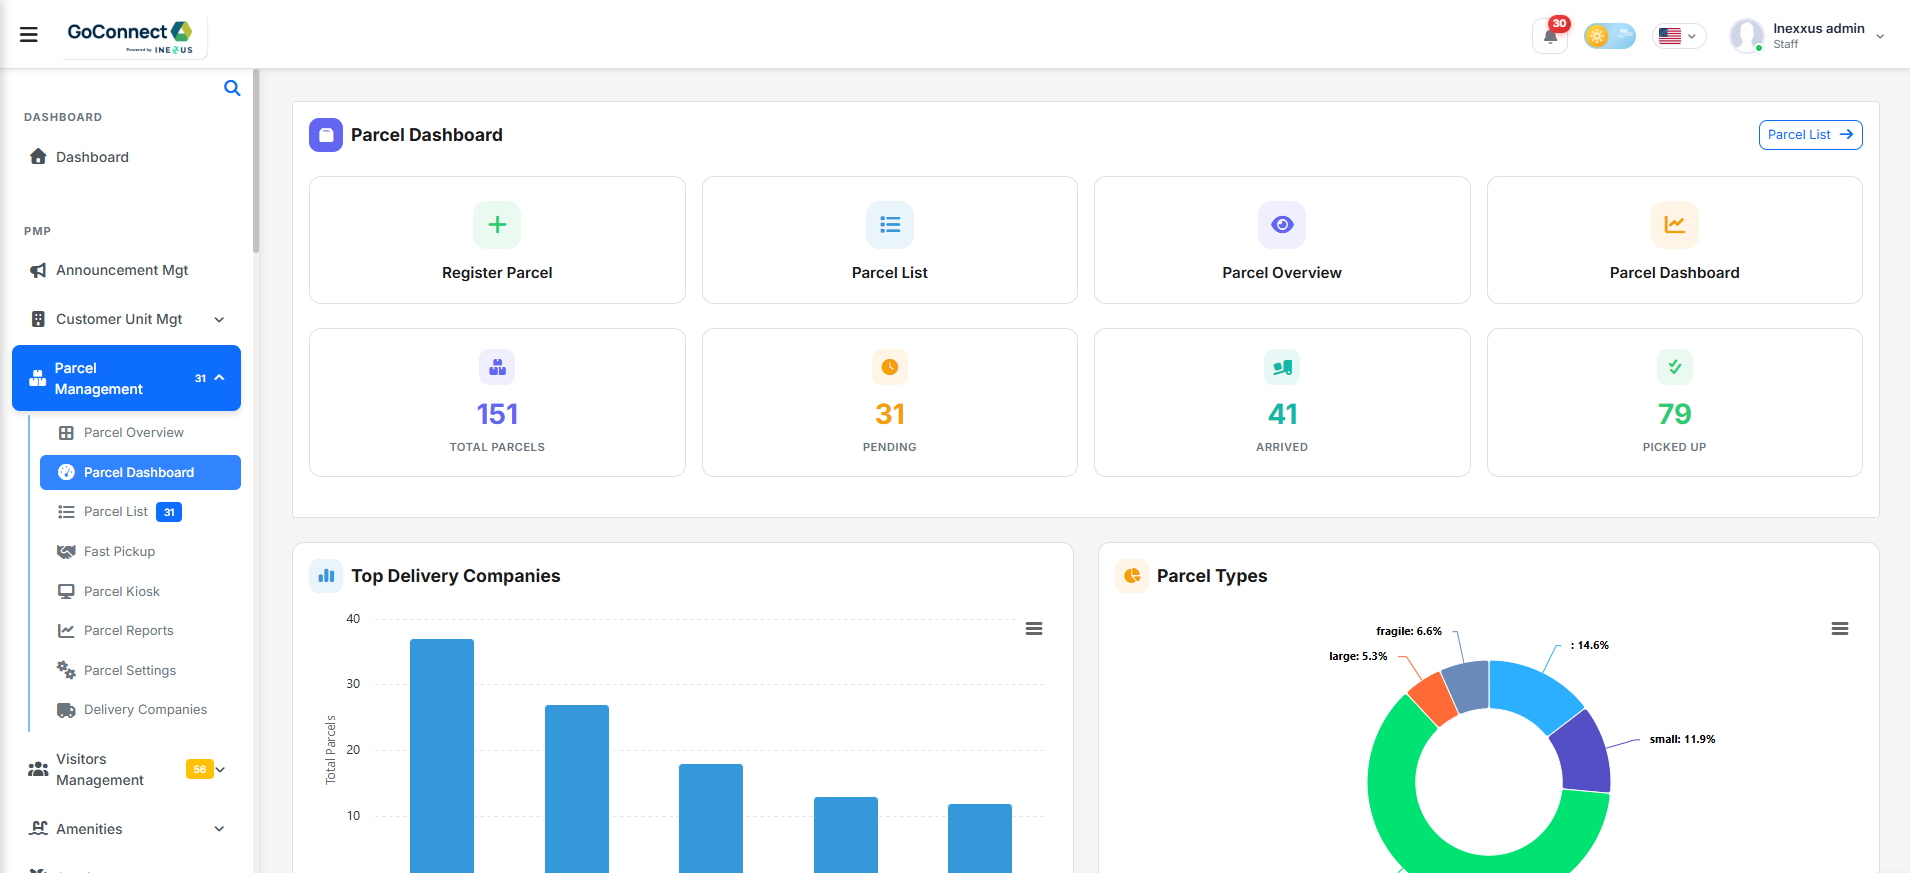1910x873 pixels.
Task: Open Parcel Settings from the sidebar
Action: coord(129,670)
